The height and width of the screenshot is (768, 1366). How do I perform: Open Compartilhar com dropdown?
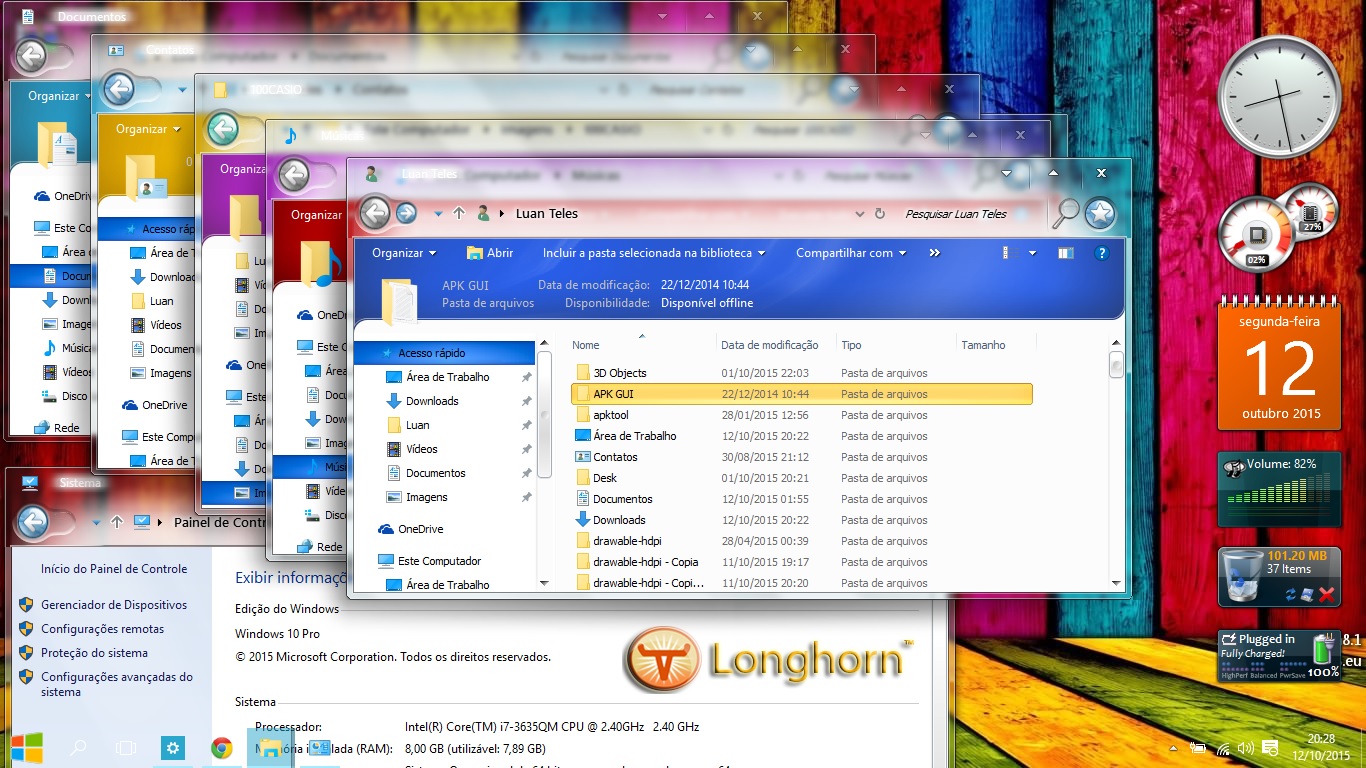851,253
